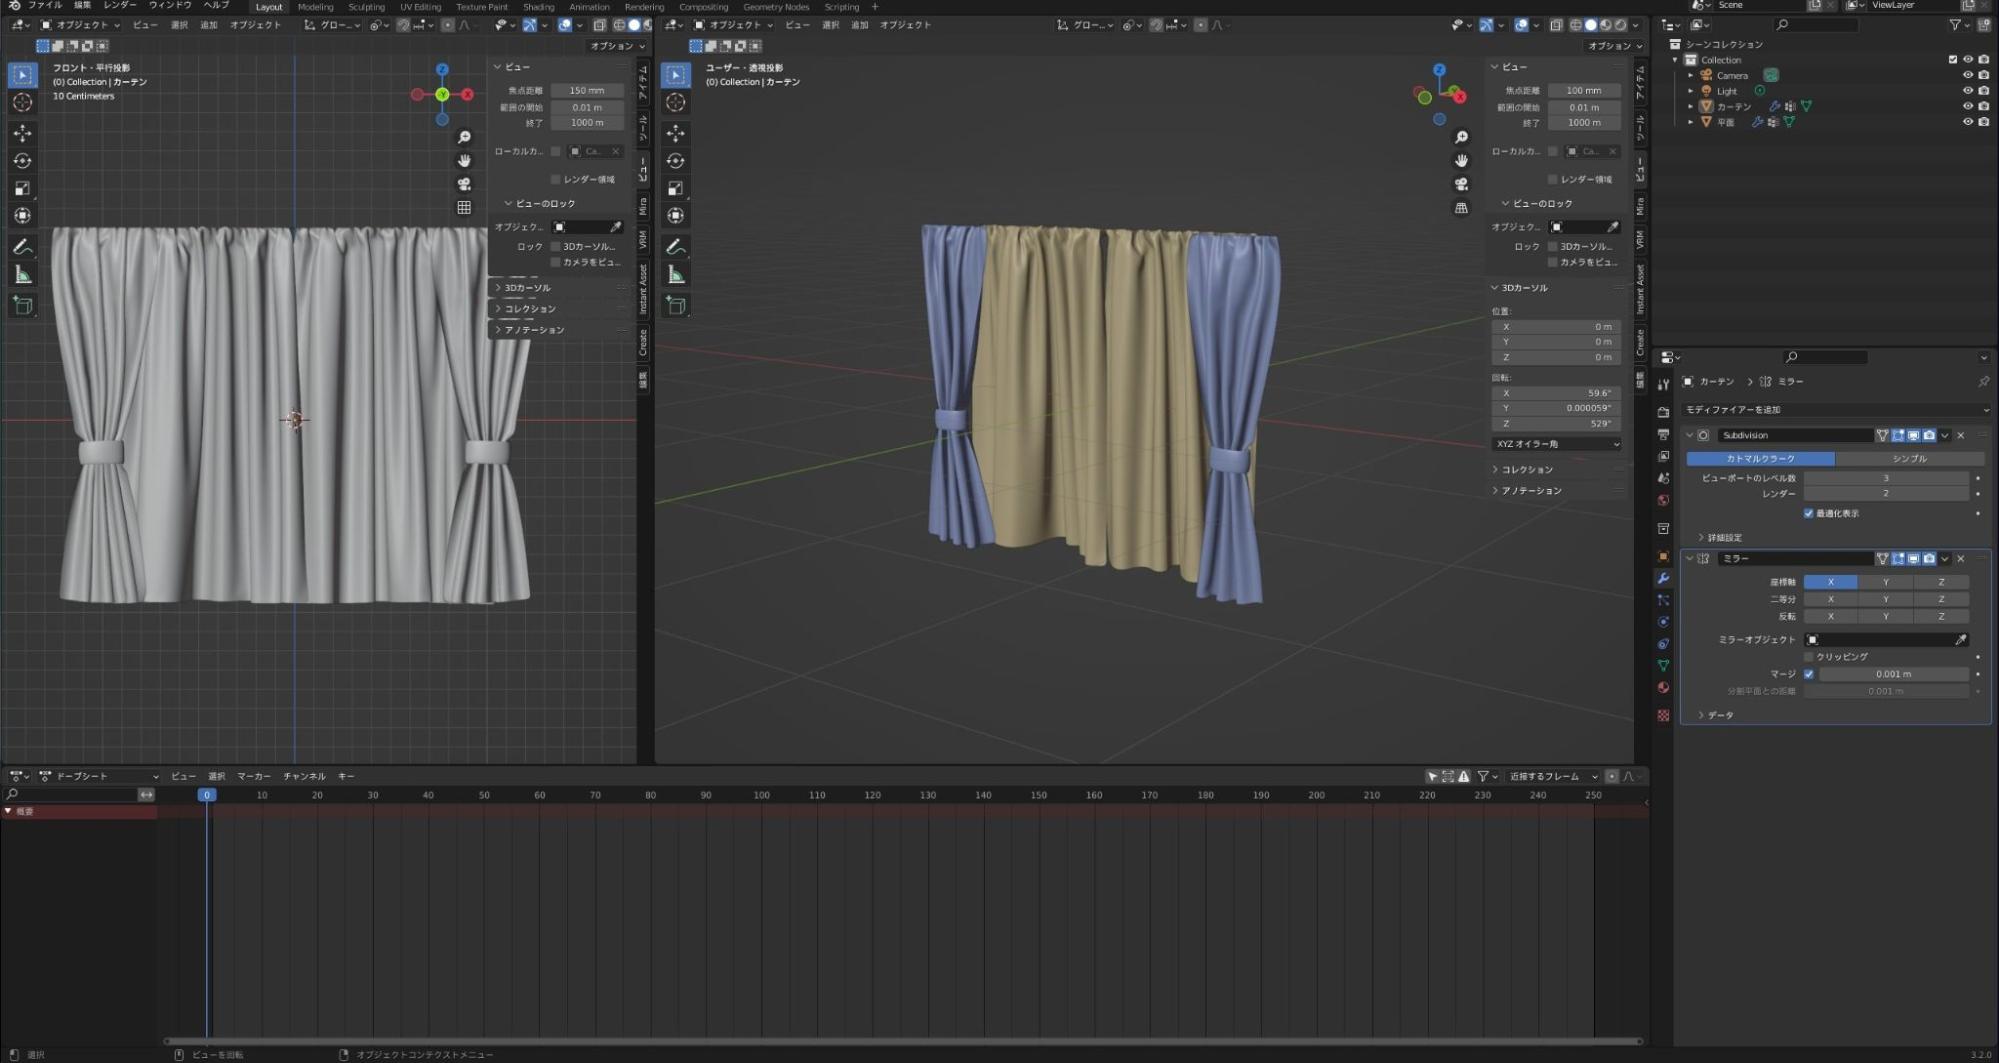Enable Z under 二等分 in ミラー
Screen dimensions: 1999x1063
coord(1941,600)
